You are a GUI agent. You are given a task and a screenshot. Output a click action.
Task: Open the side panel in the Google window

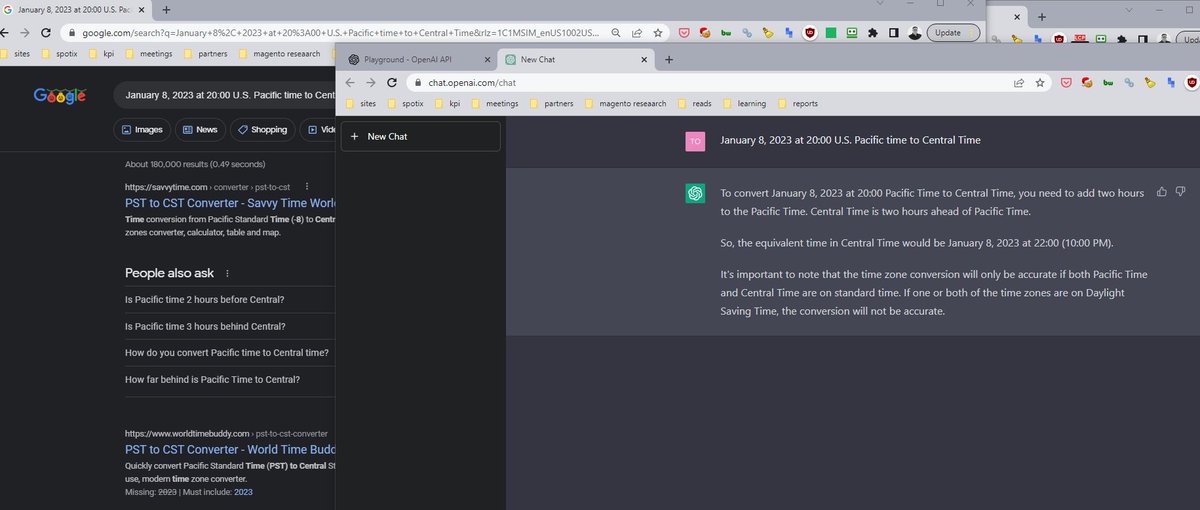pyautogui.click(x=894, y=33)
